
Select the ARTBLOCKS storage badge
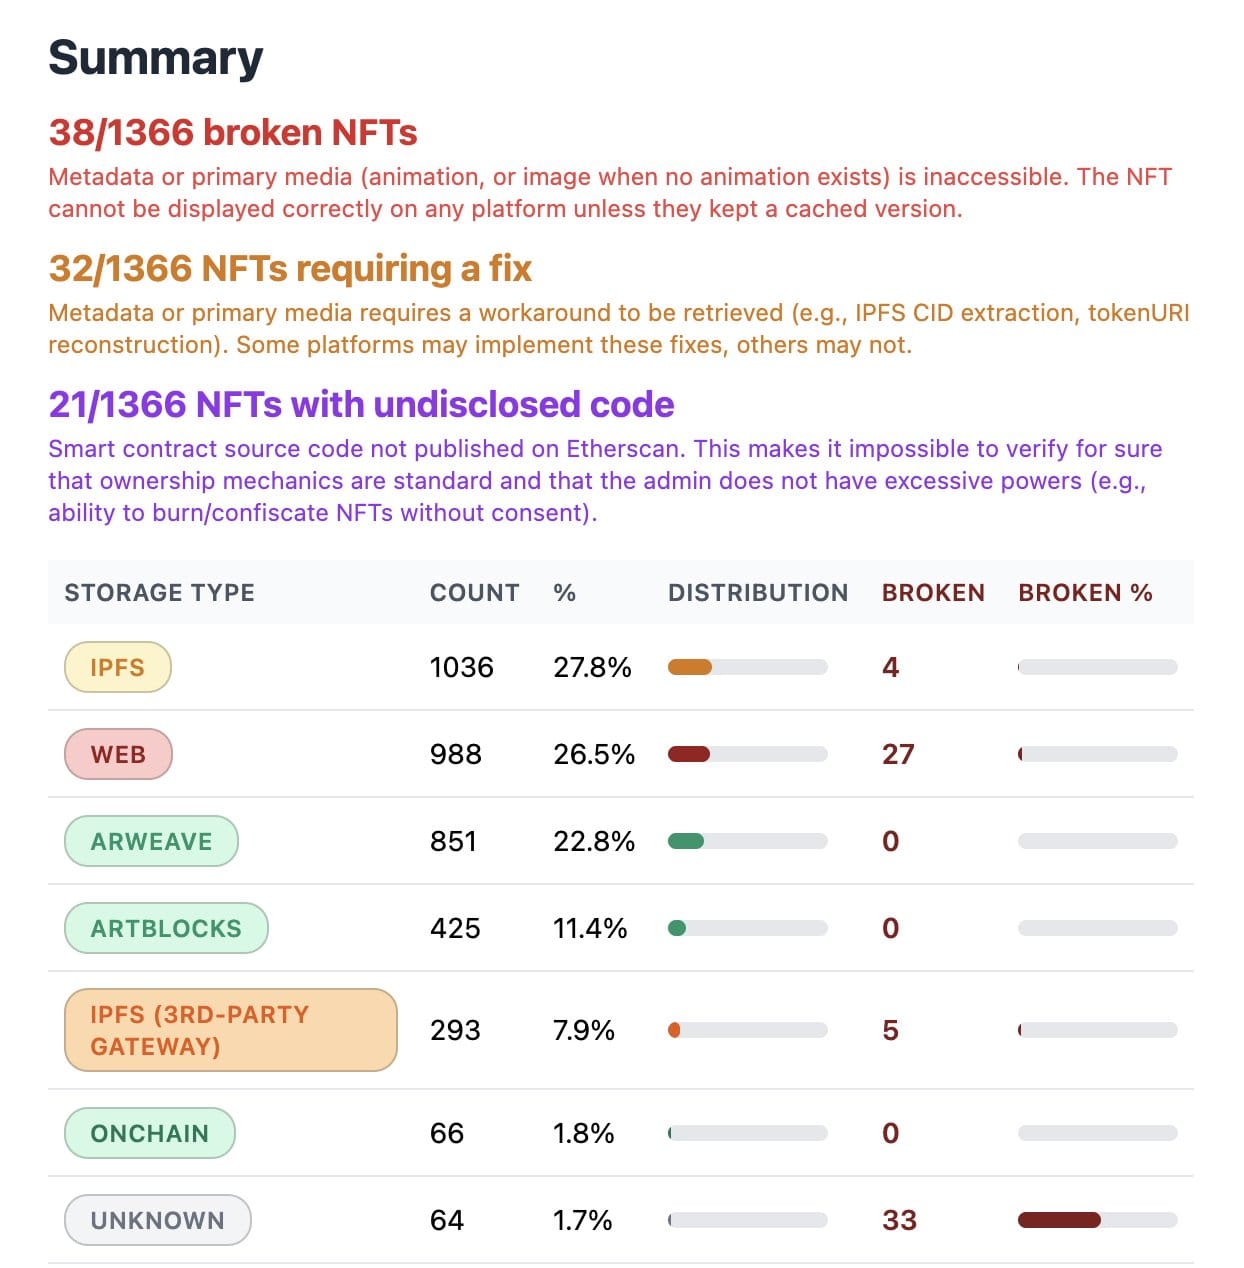tap(166, 928)
